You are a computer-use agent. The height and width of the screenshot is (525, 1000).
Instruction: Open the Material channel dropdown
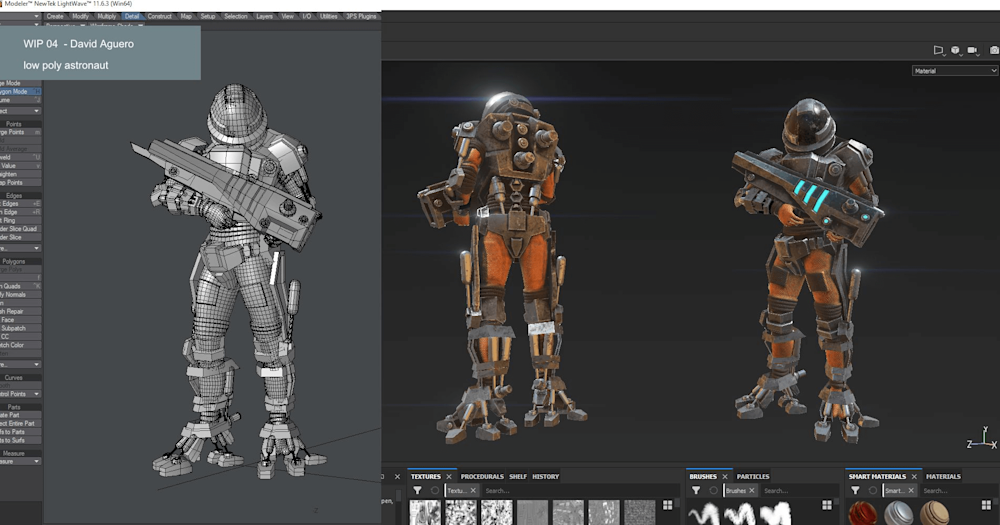954,71
